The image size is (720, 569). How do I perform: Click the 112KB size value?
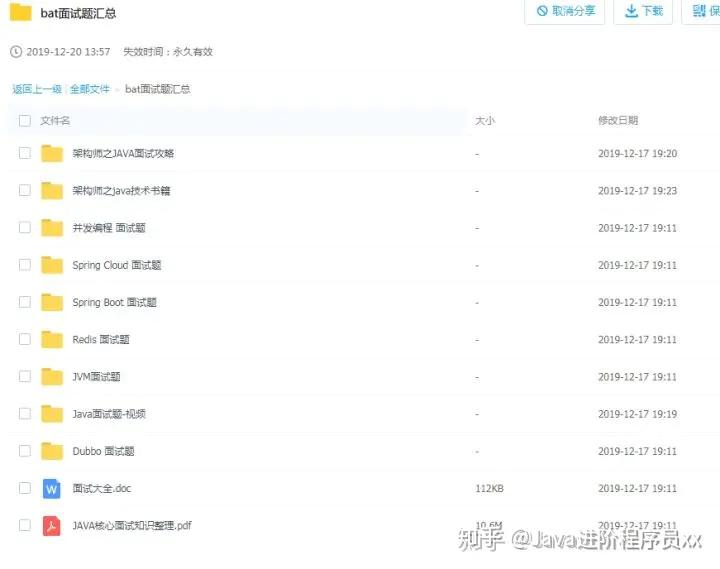coord(489,488)
